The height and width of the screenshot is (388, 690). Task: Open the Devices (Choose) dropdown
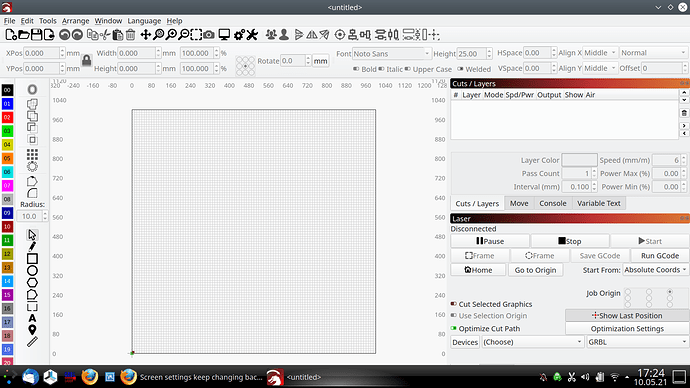tap(532, 342)
